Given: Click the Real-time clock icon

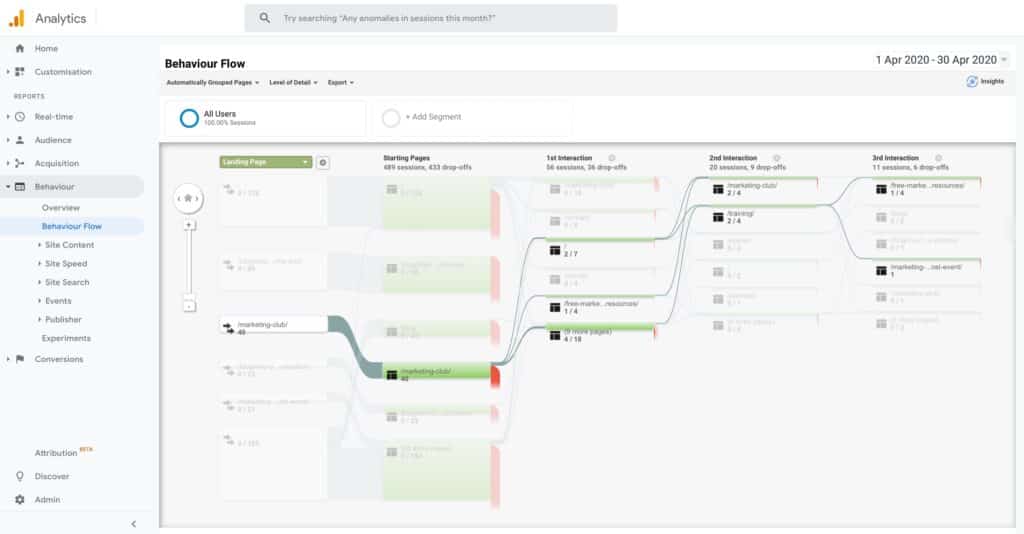Looking at the screenshot, I should (x=20, y=117).
